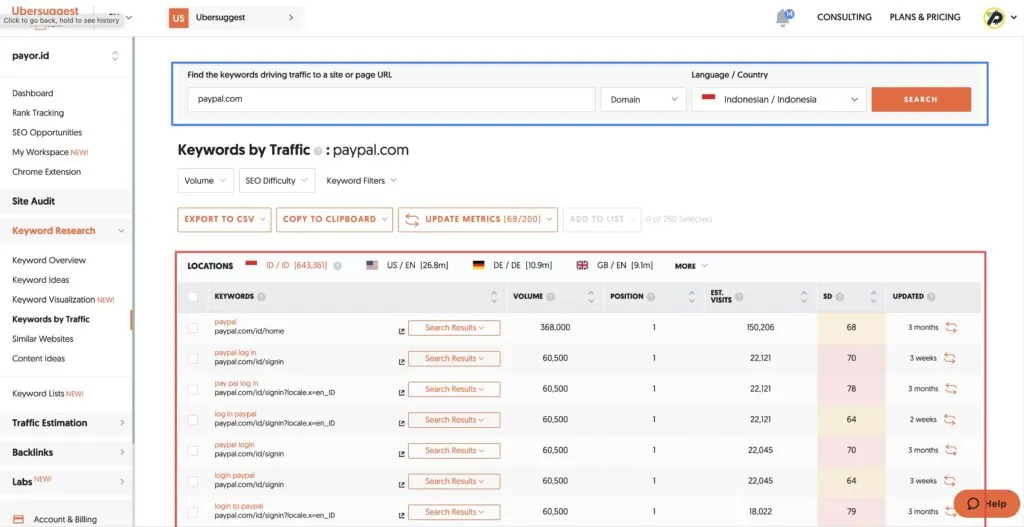1024x527 pixels.
Task: Tick the checkbox for login to paypal row
Action: pos(193,512)
